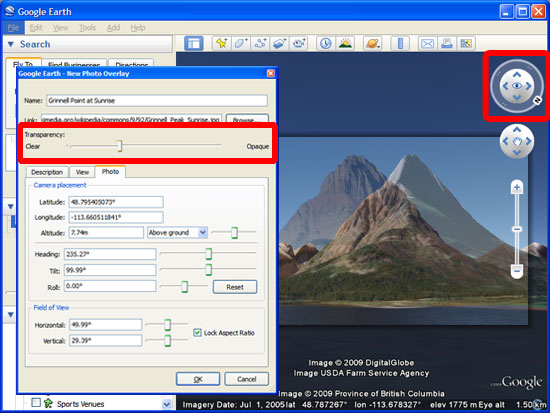
Task: Show the ruler tool
Action: pyautogui.click(x=400, y=44)
